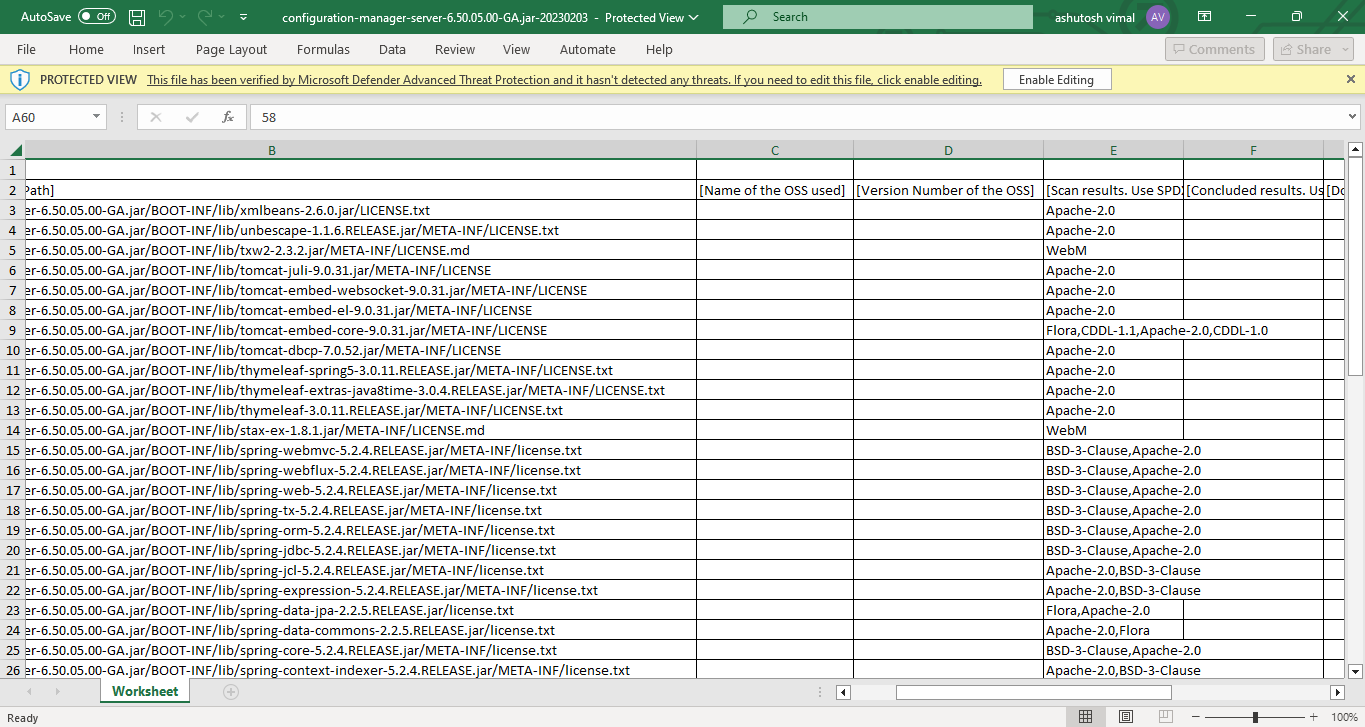Click the horizontal scrollbar right arrow

[x=1338, y=691]
